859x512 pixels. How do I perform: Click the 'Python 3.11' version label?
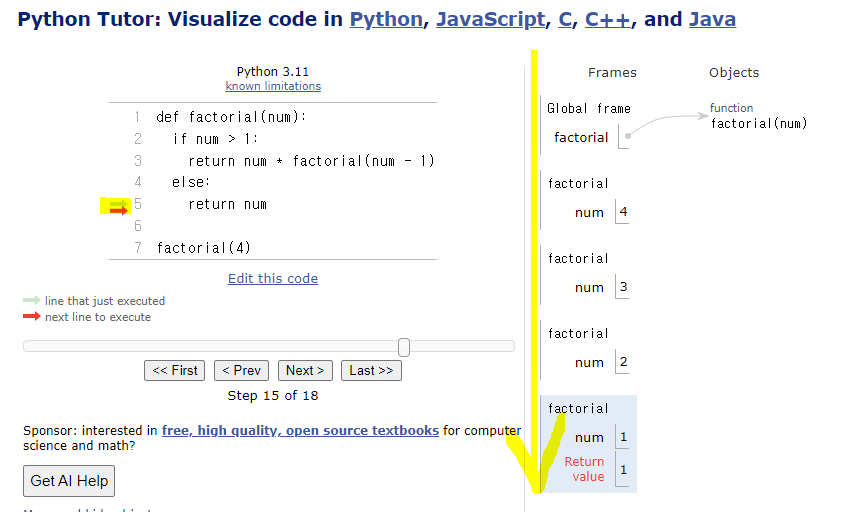tap(273, 72)
